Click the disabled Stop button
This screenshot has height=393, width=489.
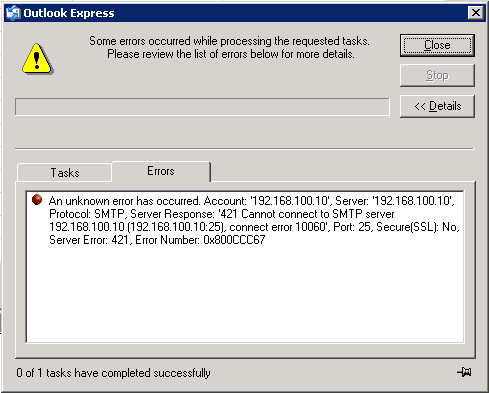pyautogui.click(x=437, y=75)
